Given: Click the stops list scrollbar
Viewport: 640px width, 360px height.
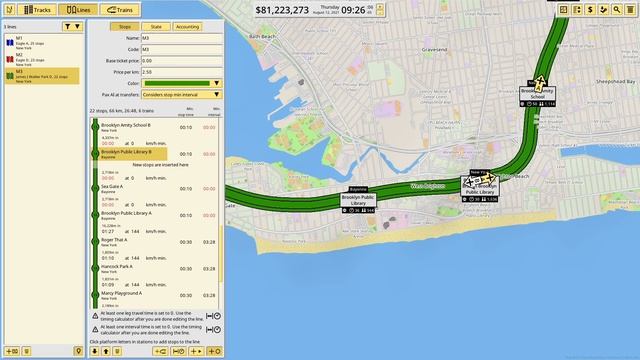Looking at the screenshot, I should [x=221, y=253].
